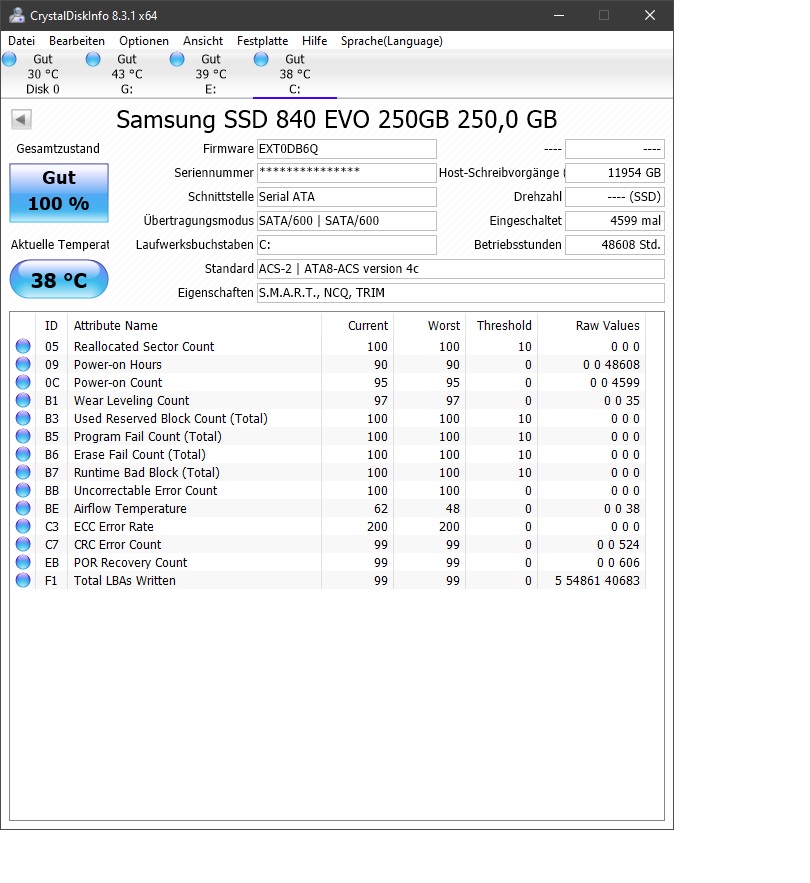The width and height of the screenshot is (810, 883).
Task: Click the blue status orb for drive C:
Action: pyautogui.click(x=261, y=59)
